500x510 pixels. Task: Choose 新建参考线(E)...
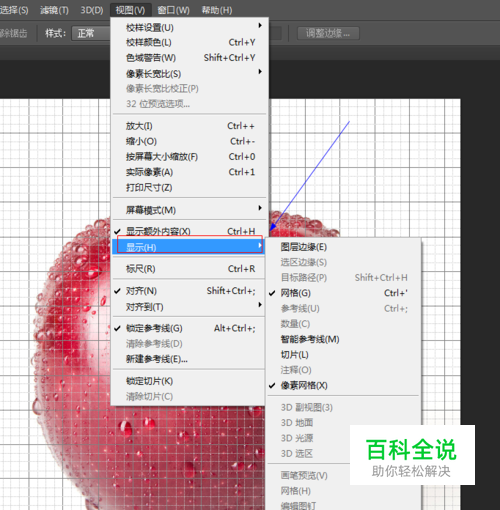tap(189, 359)
